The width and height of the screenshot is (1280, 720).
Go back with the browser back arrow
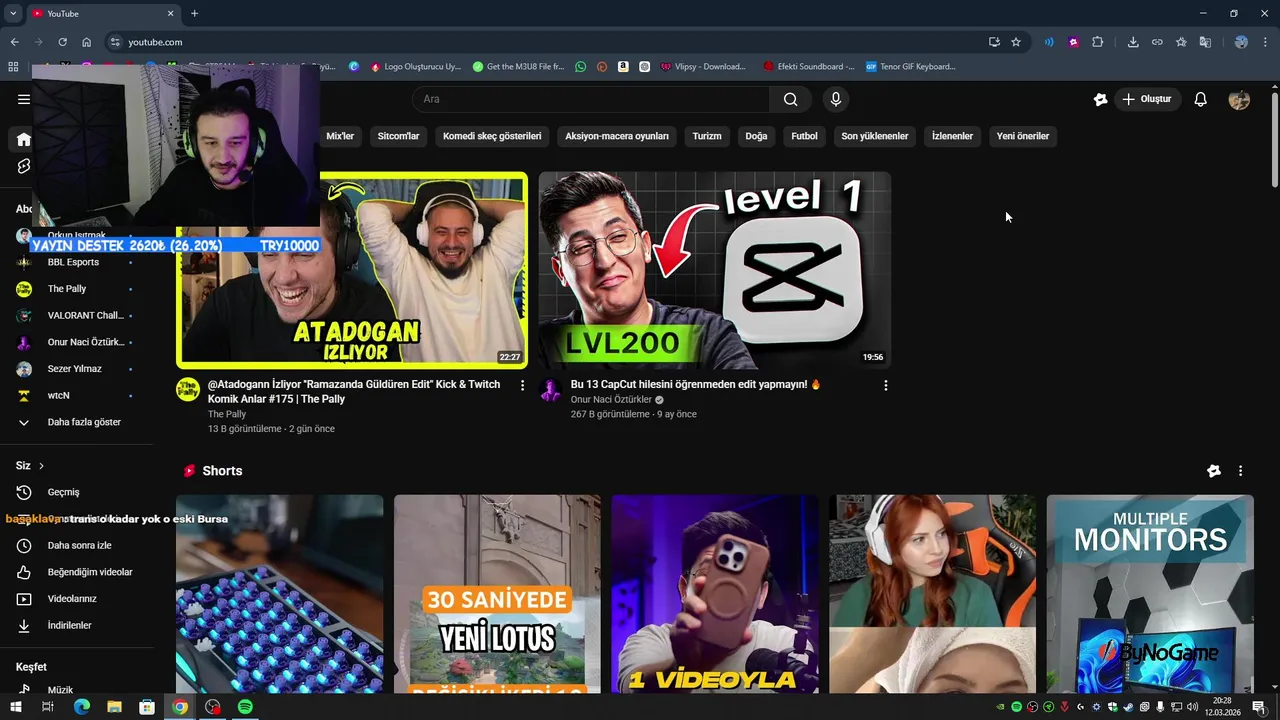[x=14, y=42]
